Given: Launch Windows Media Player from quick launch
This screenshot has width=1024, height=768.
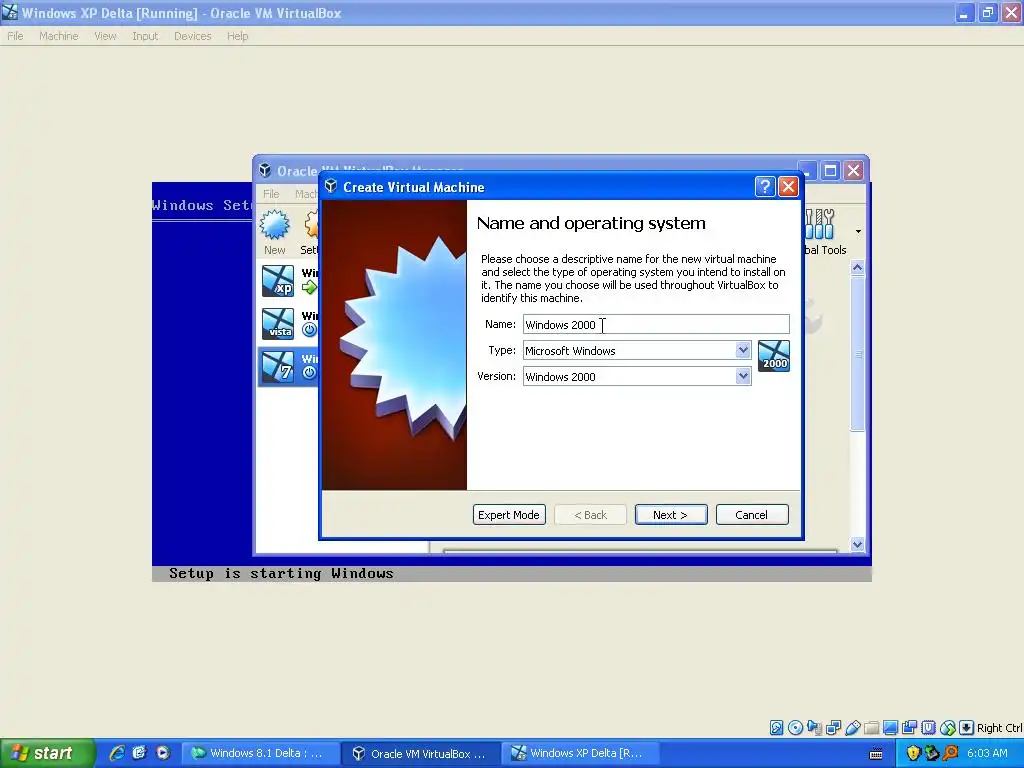Looking at the screenshot, I should (x=163, y=753).
